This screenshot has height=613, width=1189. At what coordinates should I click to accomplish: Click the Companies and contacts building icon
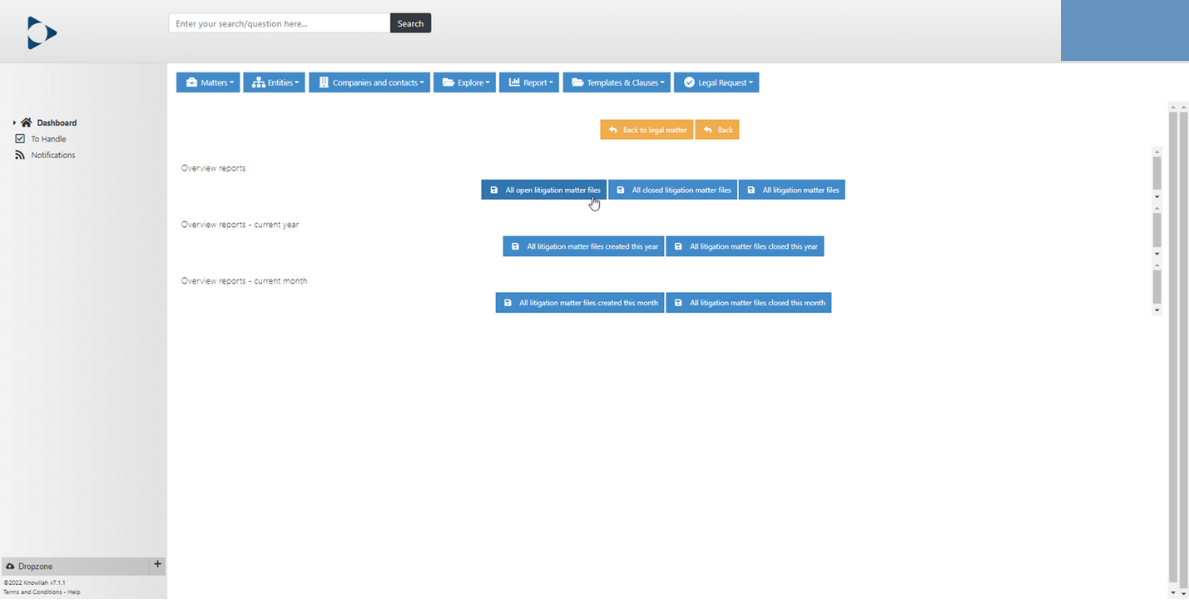tap(326, 82)
